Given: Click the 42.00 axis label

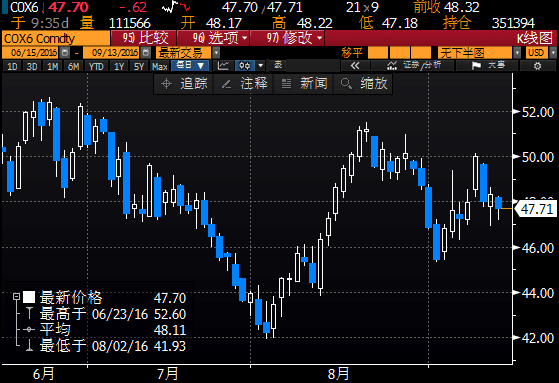Looking at the screenshot, I should coord(538,338).
